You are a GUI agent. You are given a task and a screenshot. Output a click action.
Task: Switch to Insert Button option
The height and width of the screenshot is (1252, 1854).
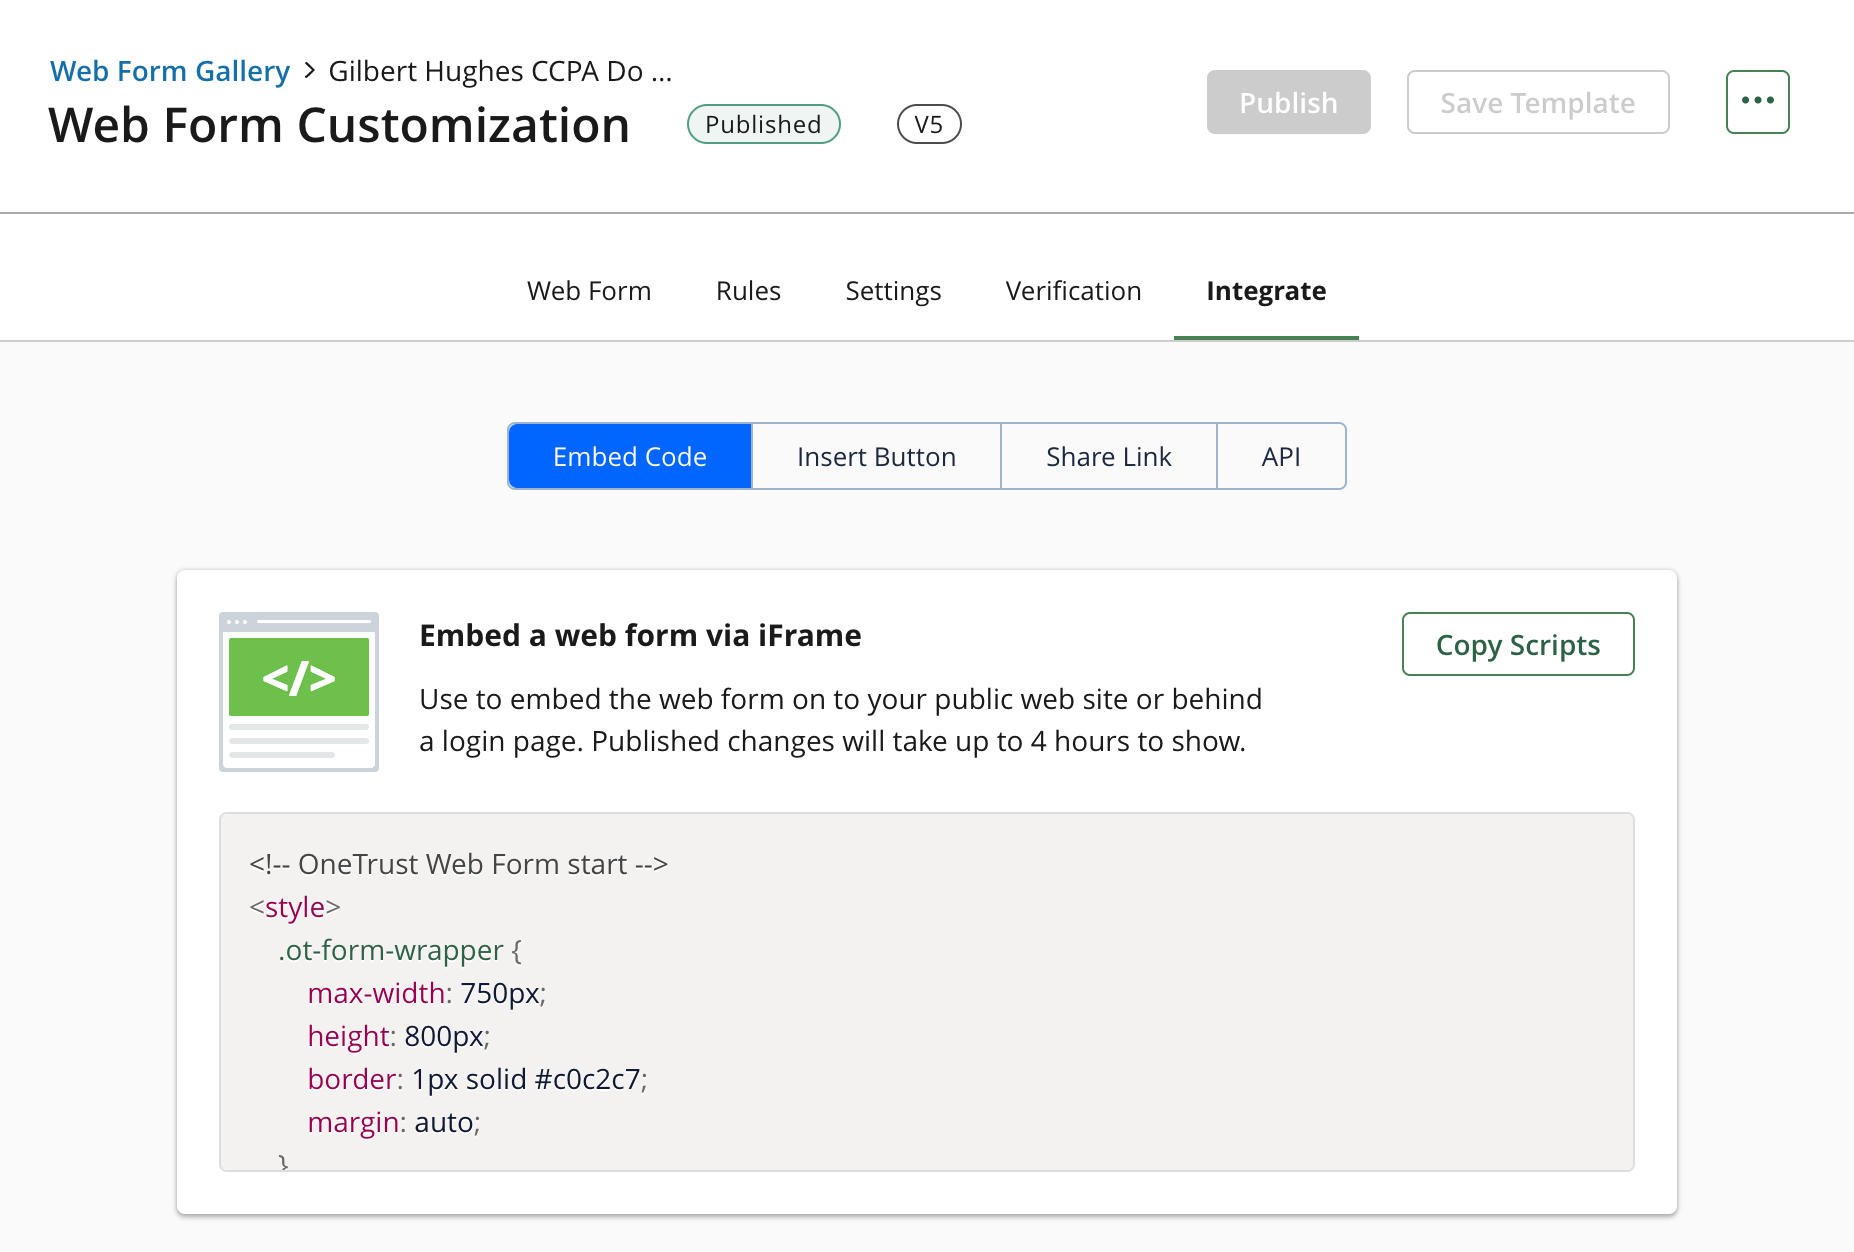point(876,457)
